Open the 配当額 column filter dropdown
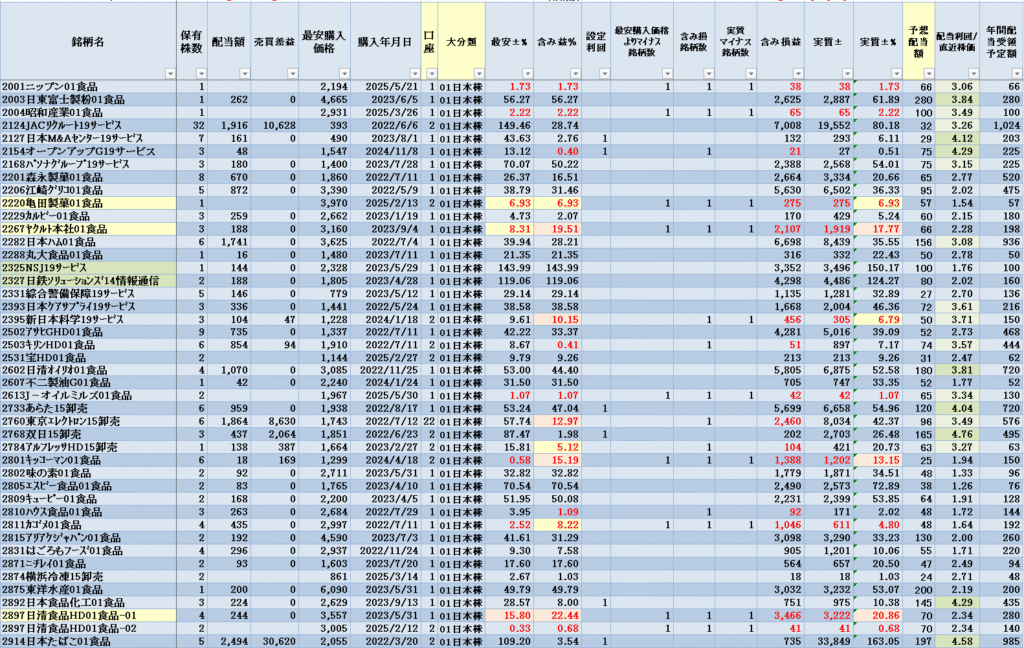 (245, 74)
